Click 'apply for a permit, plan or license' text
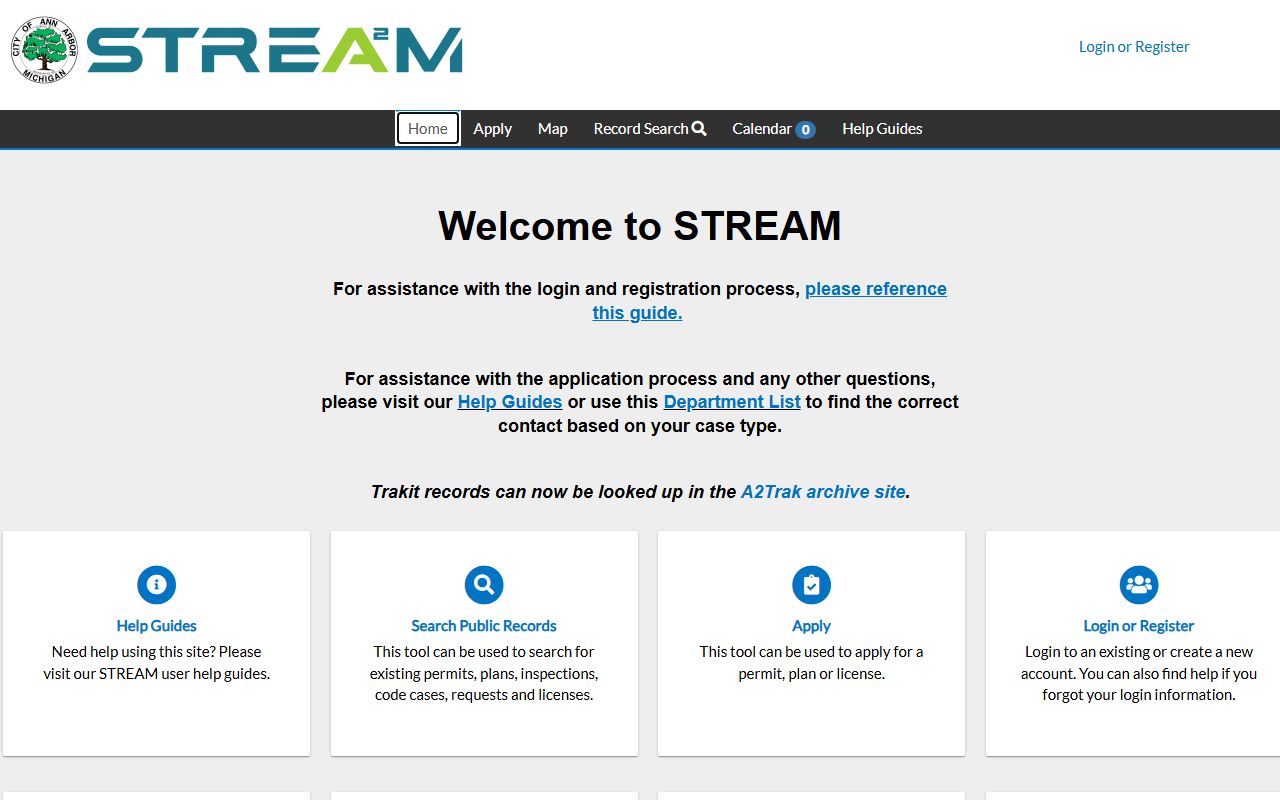Viewport: 1280px width, 800px height. 811,662
